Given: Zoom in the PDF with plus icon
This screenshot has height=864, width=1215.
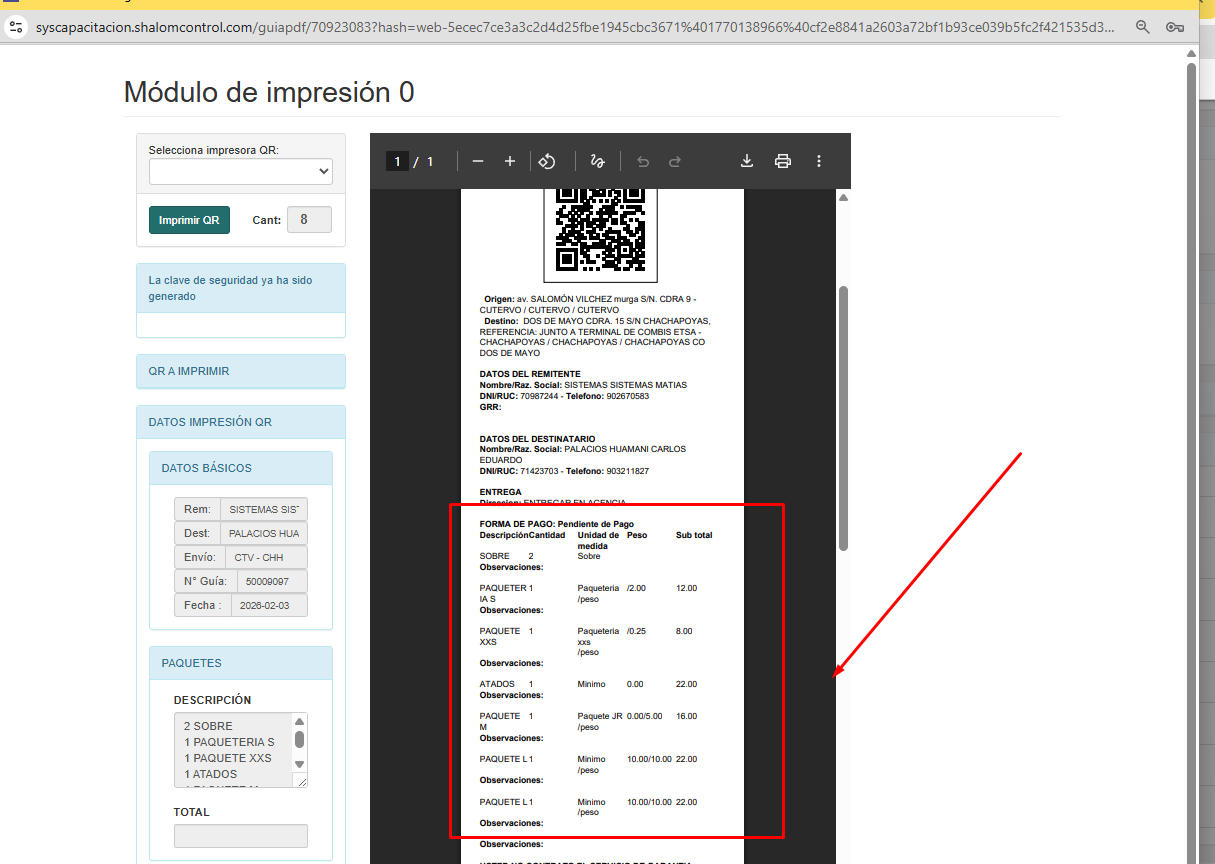Looking at the screenshot, I should click(x=510, y=161).
